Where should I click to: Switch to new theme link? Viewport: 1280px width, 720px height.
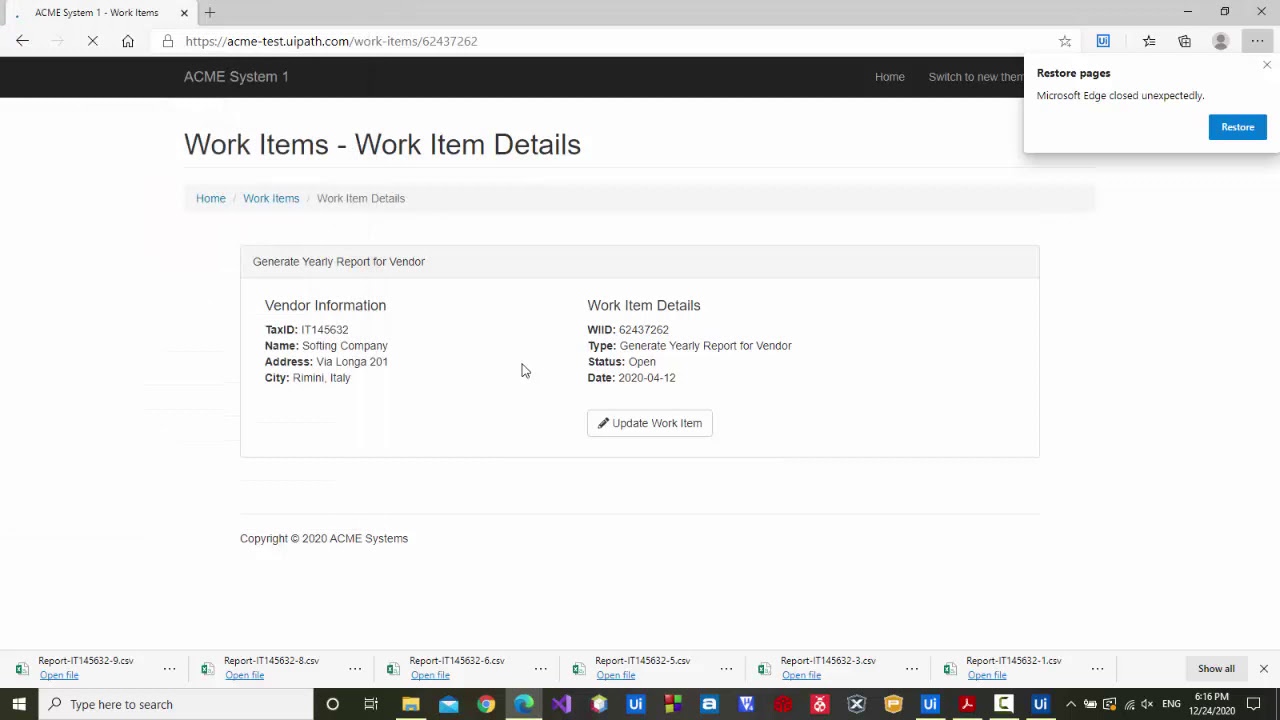(x=976, y=77)
